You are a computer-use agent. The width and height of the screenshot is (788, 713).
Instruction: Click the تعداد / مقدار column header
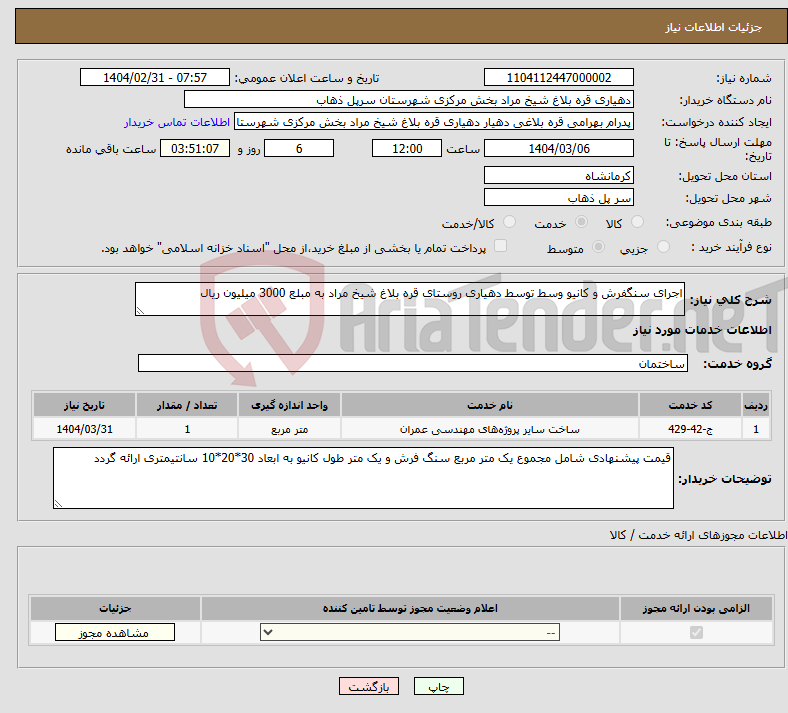point(186,405)
